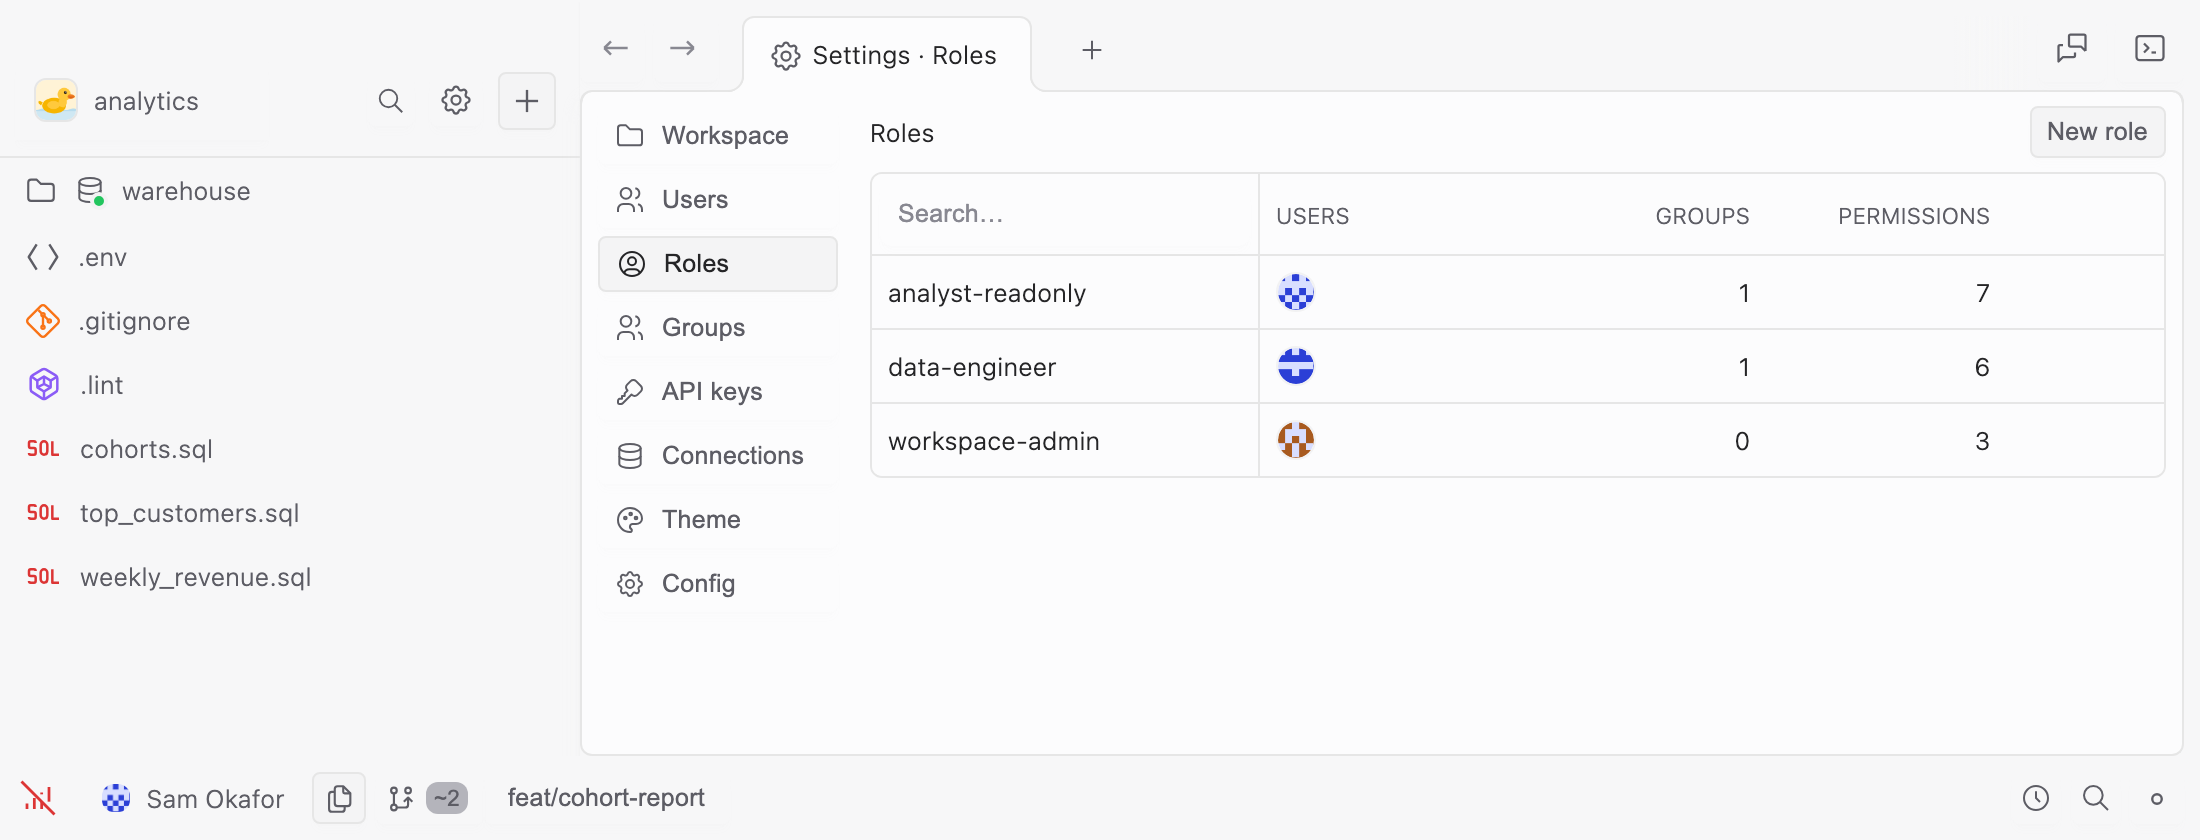
Task: Click the New role button
Action: pos(2097,132)
